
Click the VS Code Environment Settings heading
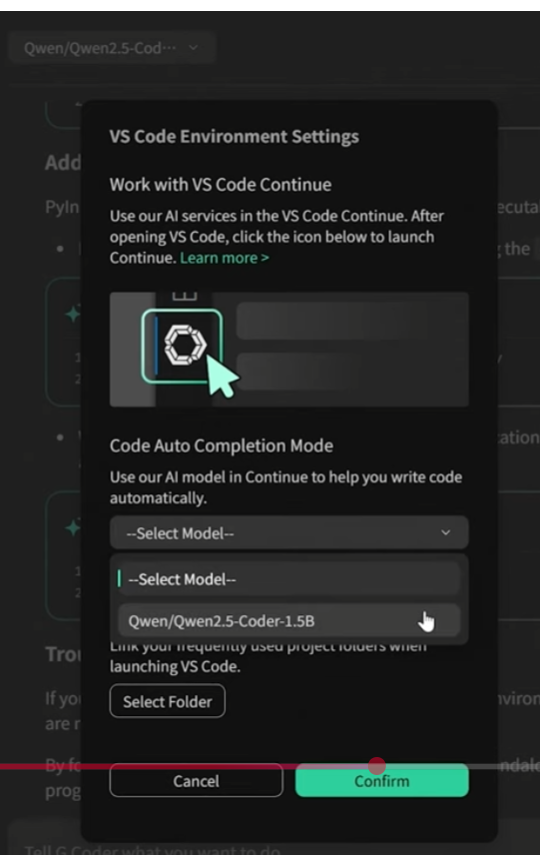tap(234, 136)
